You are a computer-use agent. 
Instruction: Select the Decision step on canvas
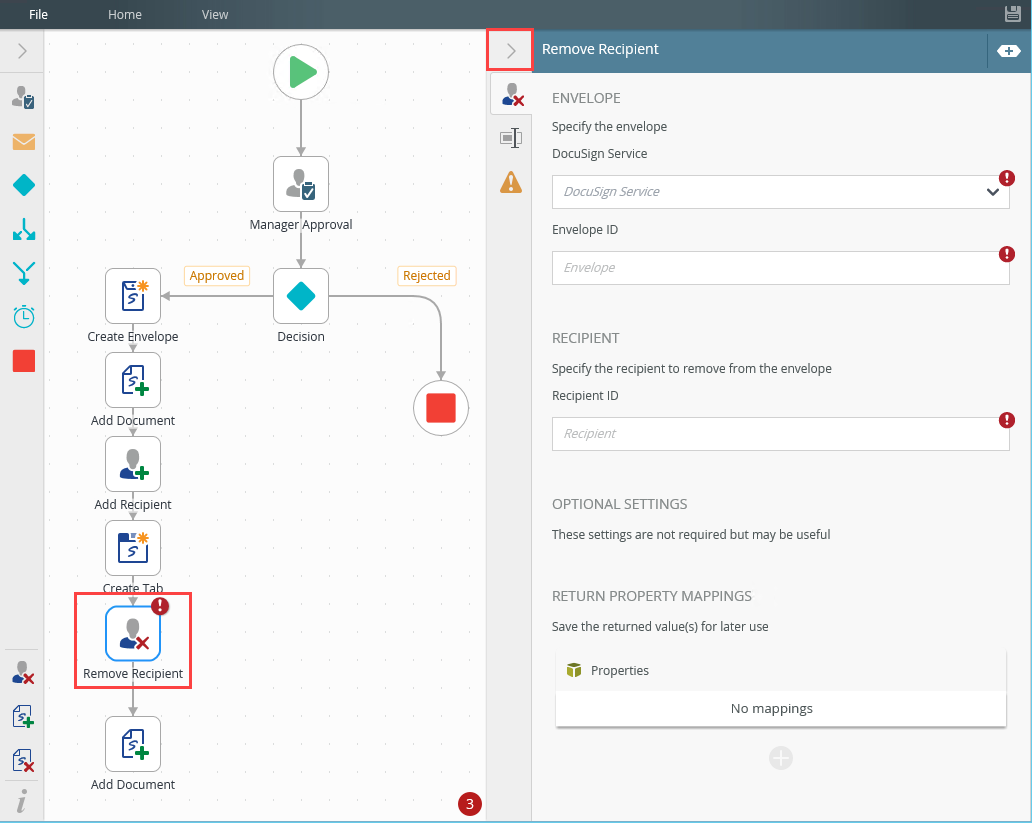click(x=301, y=296)
